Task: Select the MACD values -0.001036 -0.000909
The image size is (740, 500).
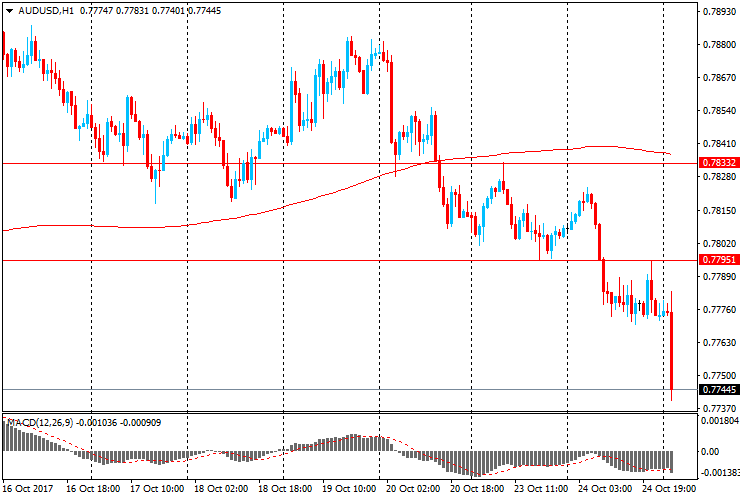Action: (119, 423)
